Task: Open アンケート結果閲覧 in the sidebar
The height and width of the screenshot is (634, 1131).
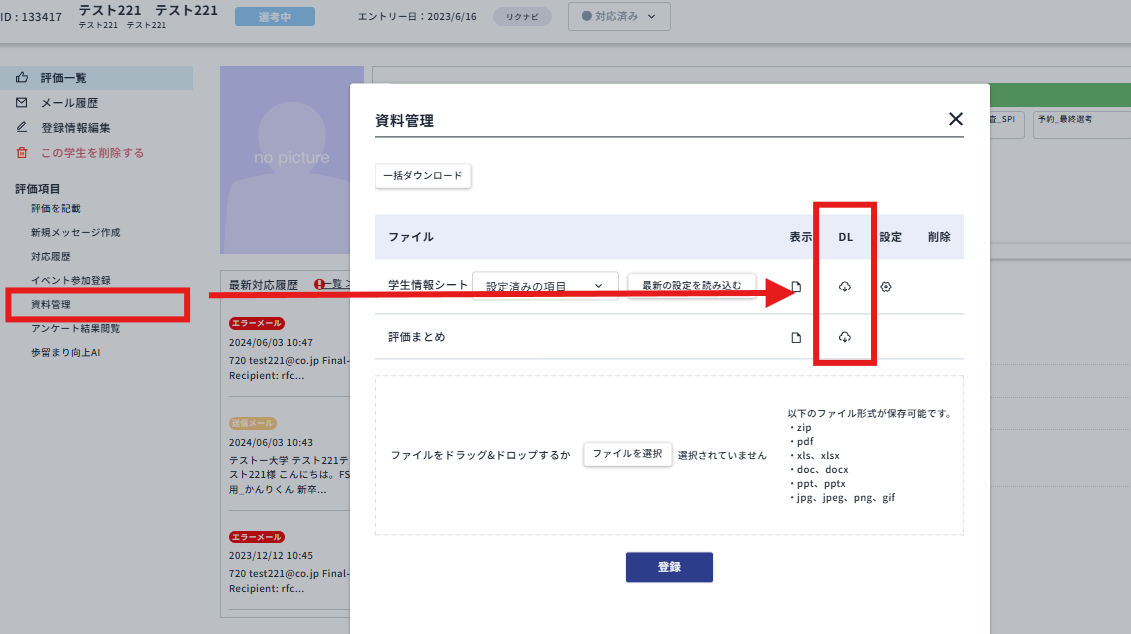Action: click(75, 328)
